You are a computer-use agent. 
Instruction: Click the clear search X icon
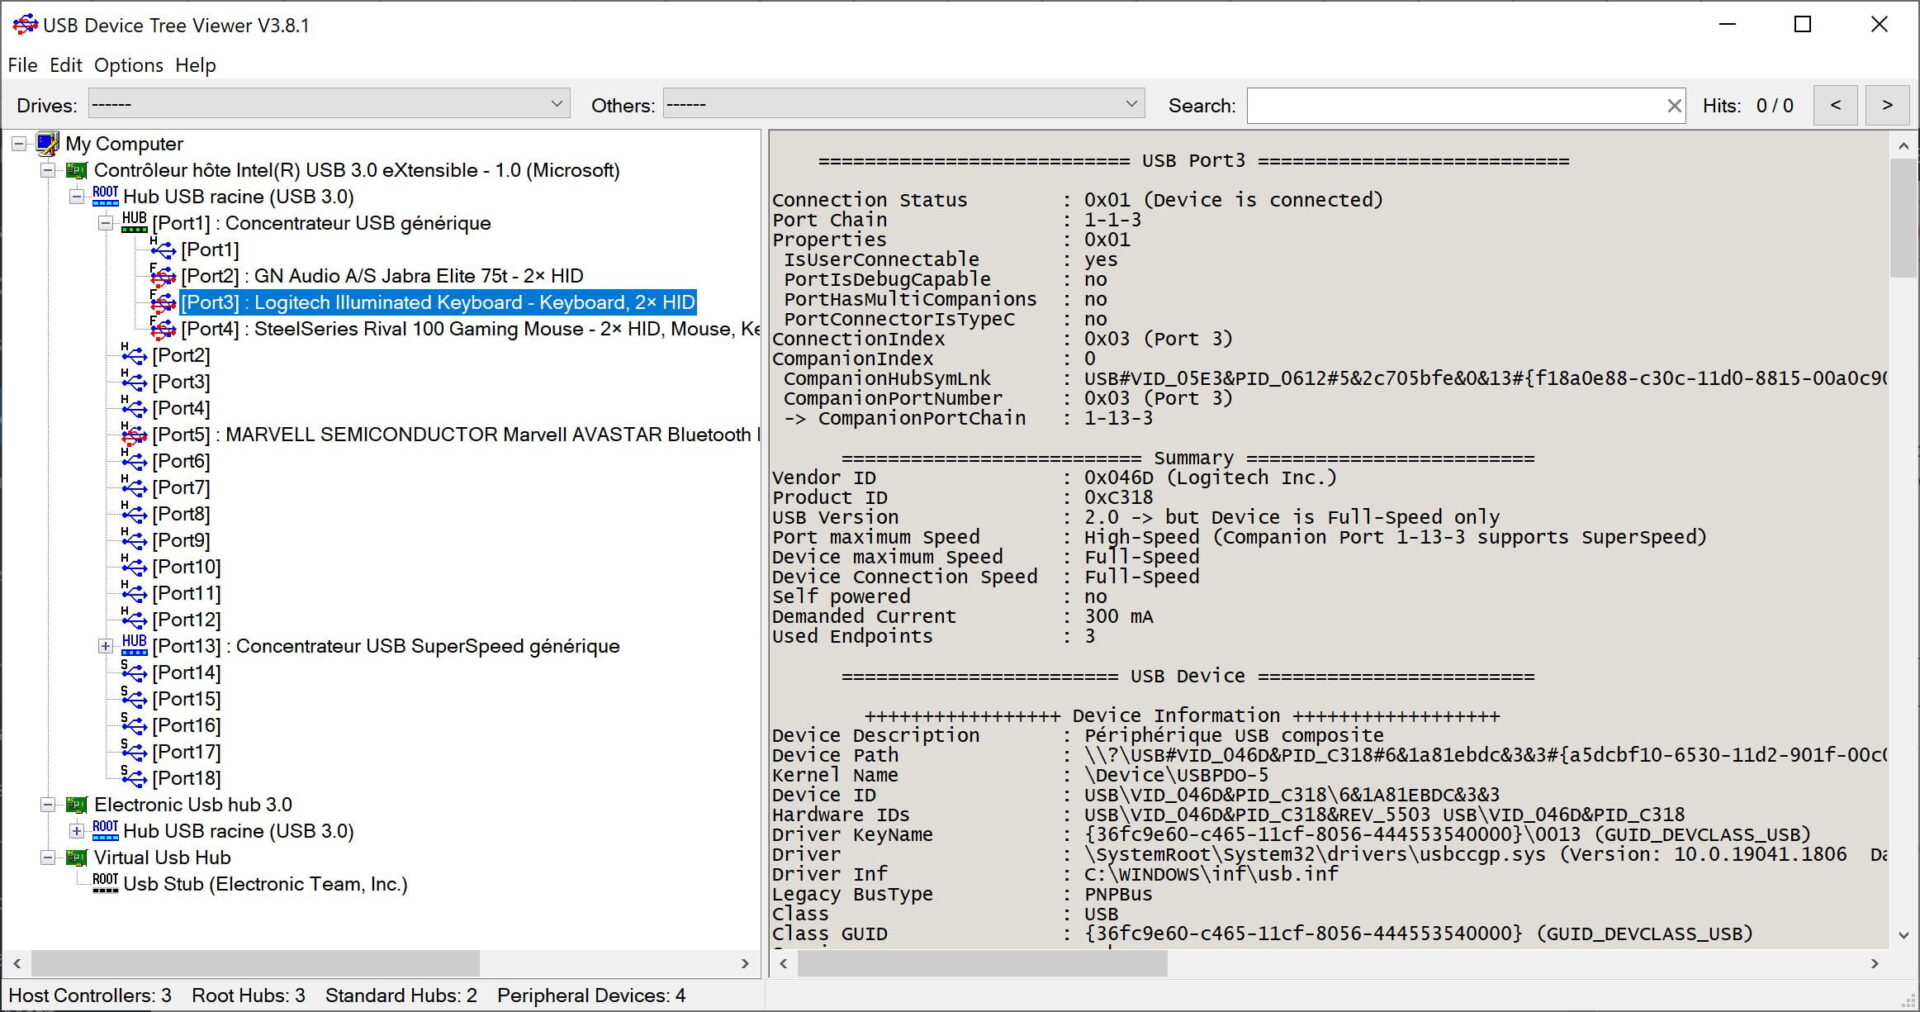1674,106
